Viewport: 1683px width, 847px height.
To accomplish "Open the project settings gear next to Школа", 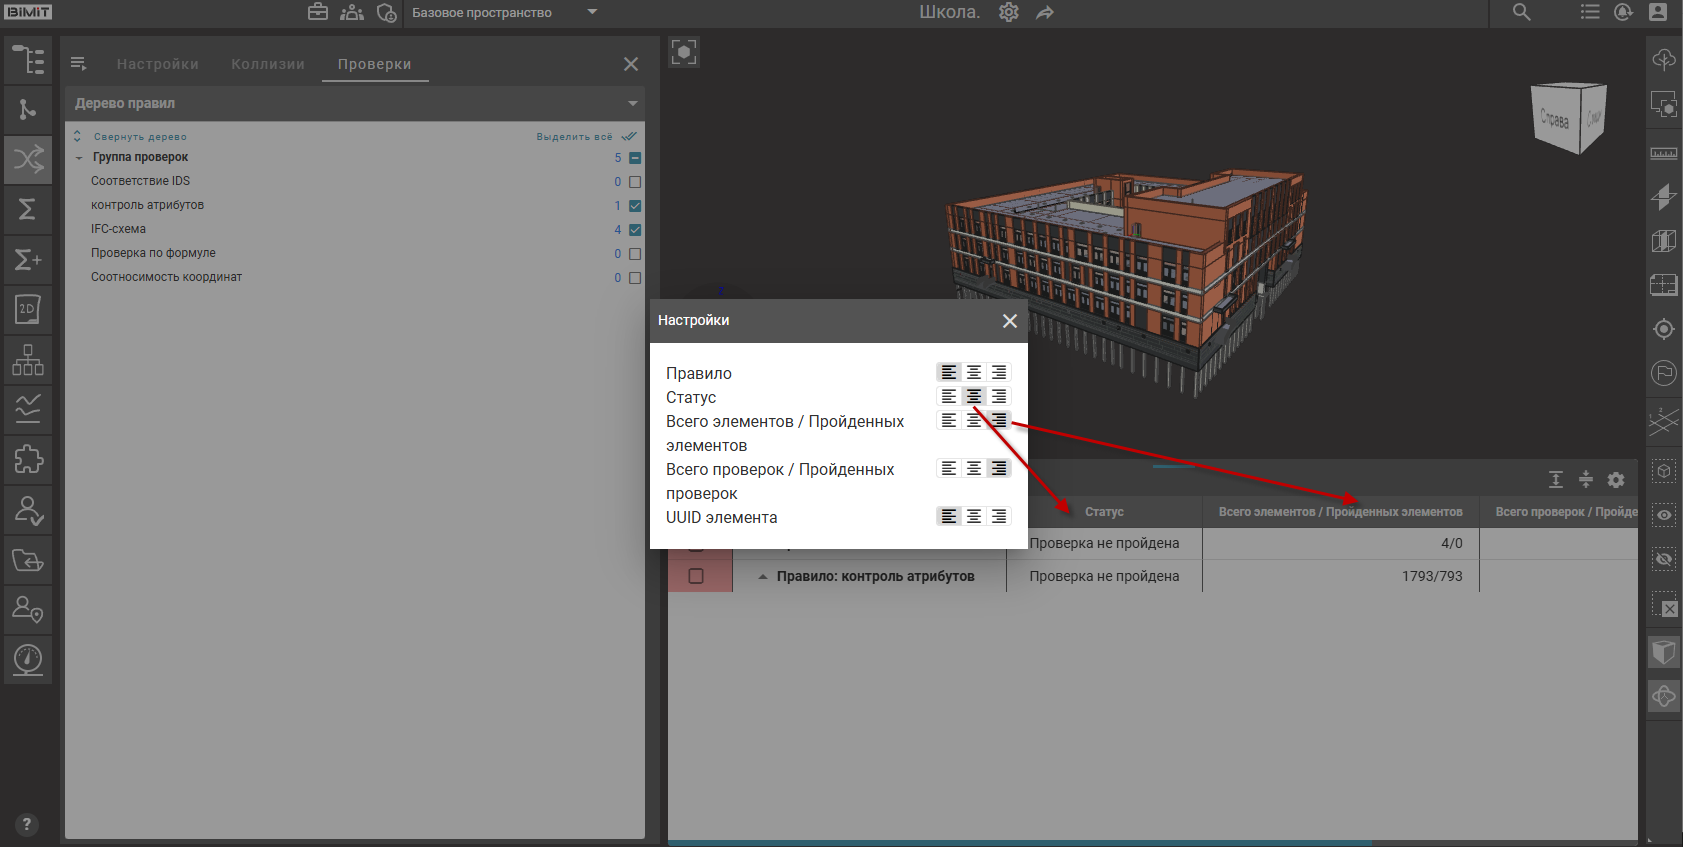I will (x=1009, y=12).
